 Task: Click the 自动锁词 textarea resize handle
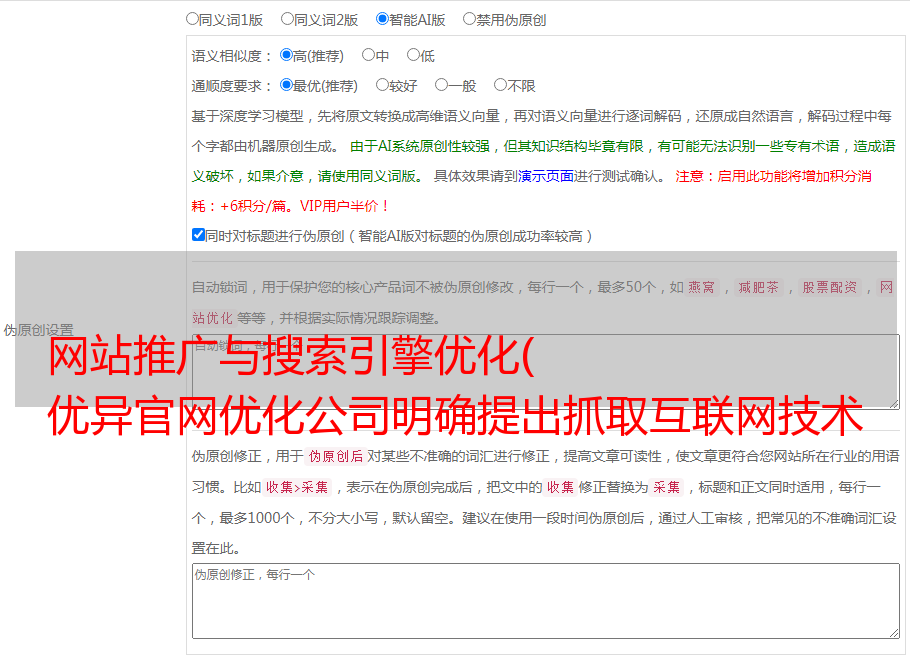pyautogui.click(x=894, y=404)
